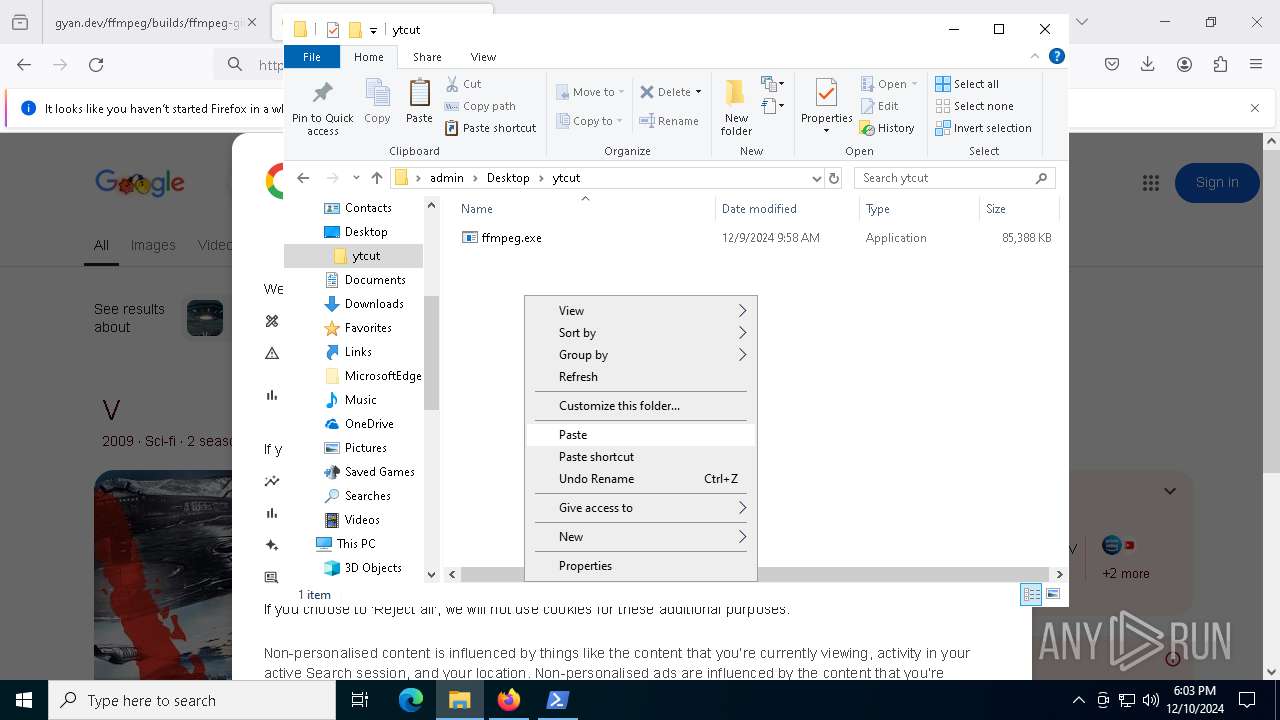Open the Properties ribbon icon

point(826,107)
